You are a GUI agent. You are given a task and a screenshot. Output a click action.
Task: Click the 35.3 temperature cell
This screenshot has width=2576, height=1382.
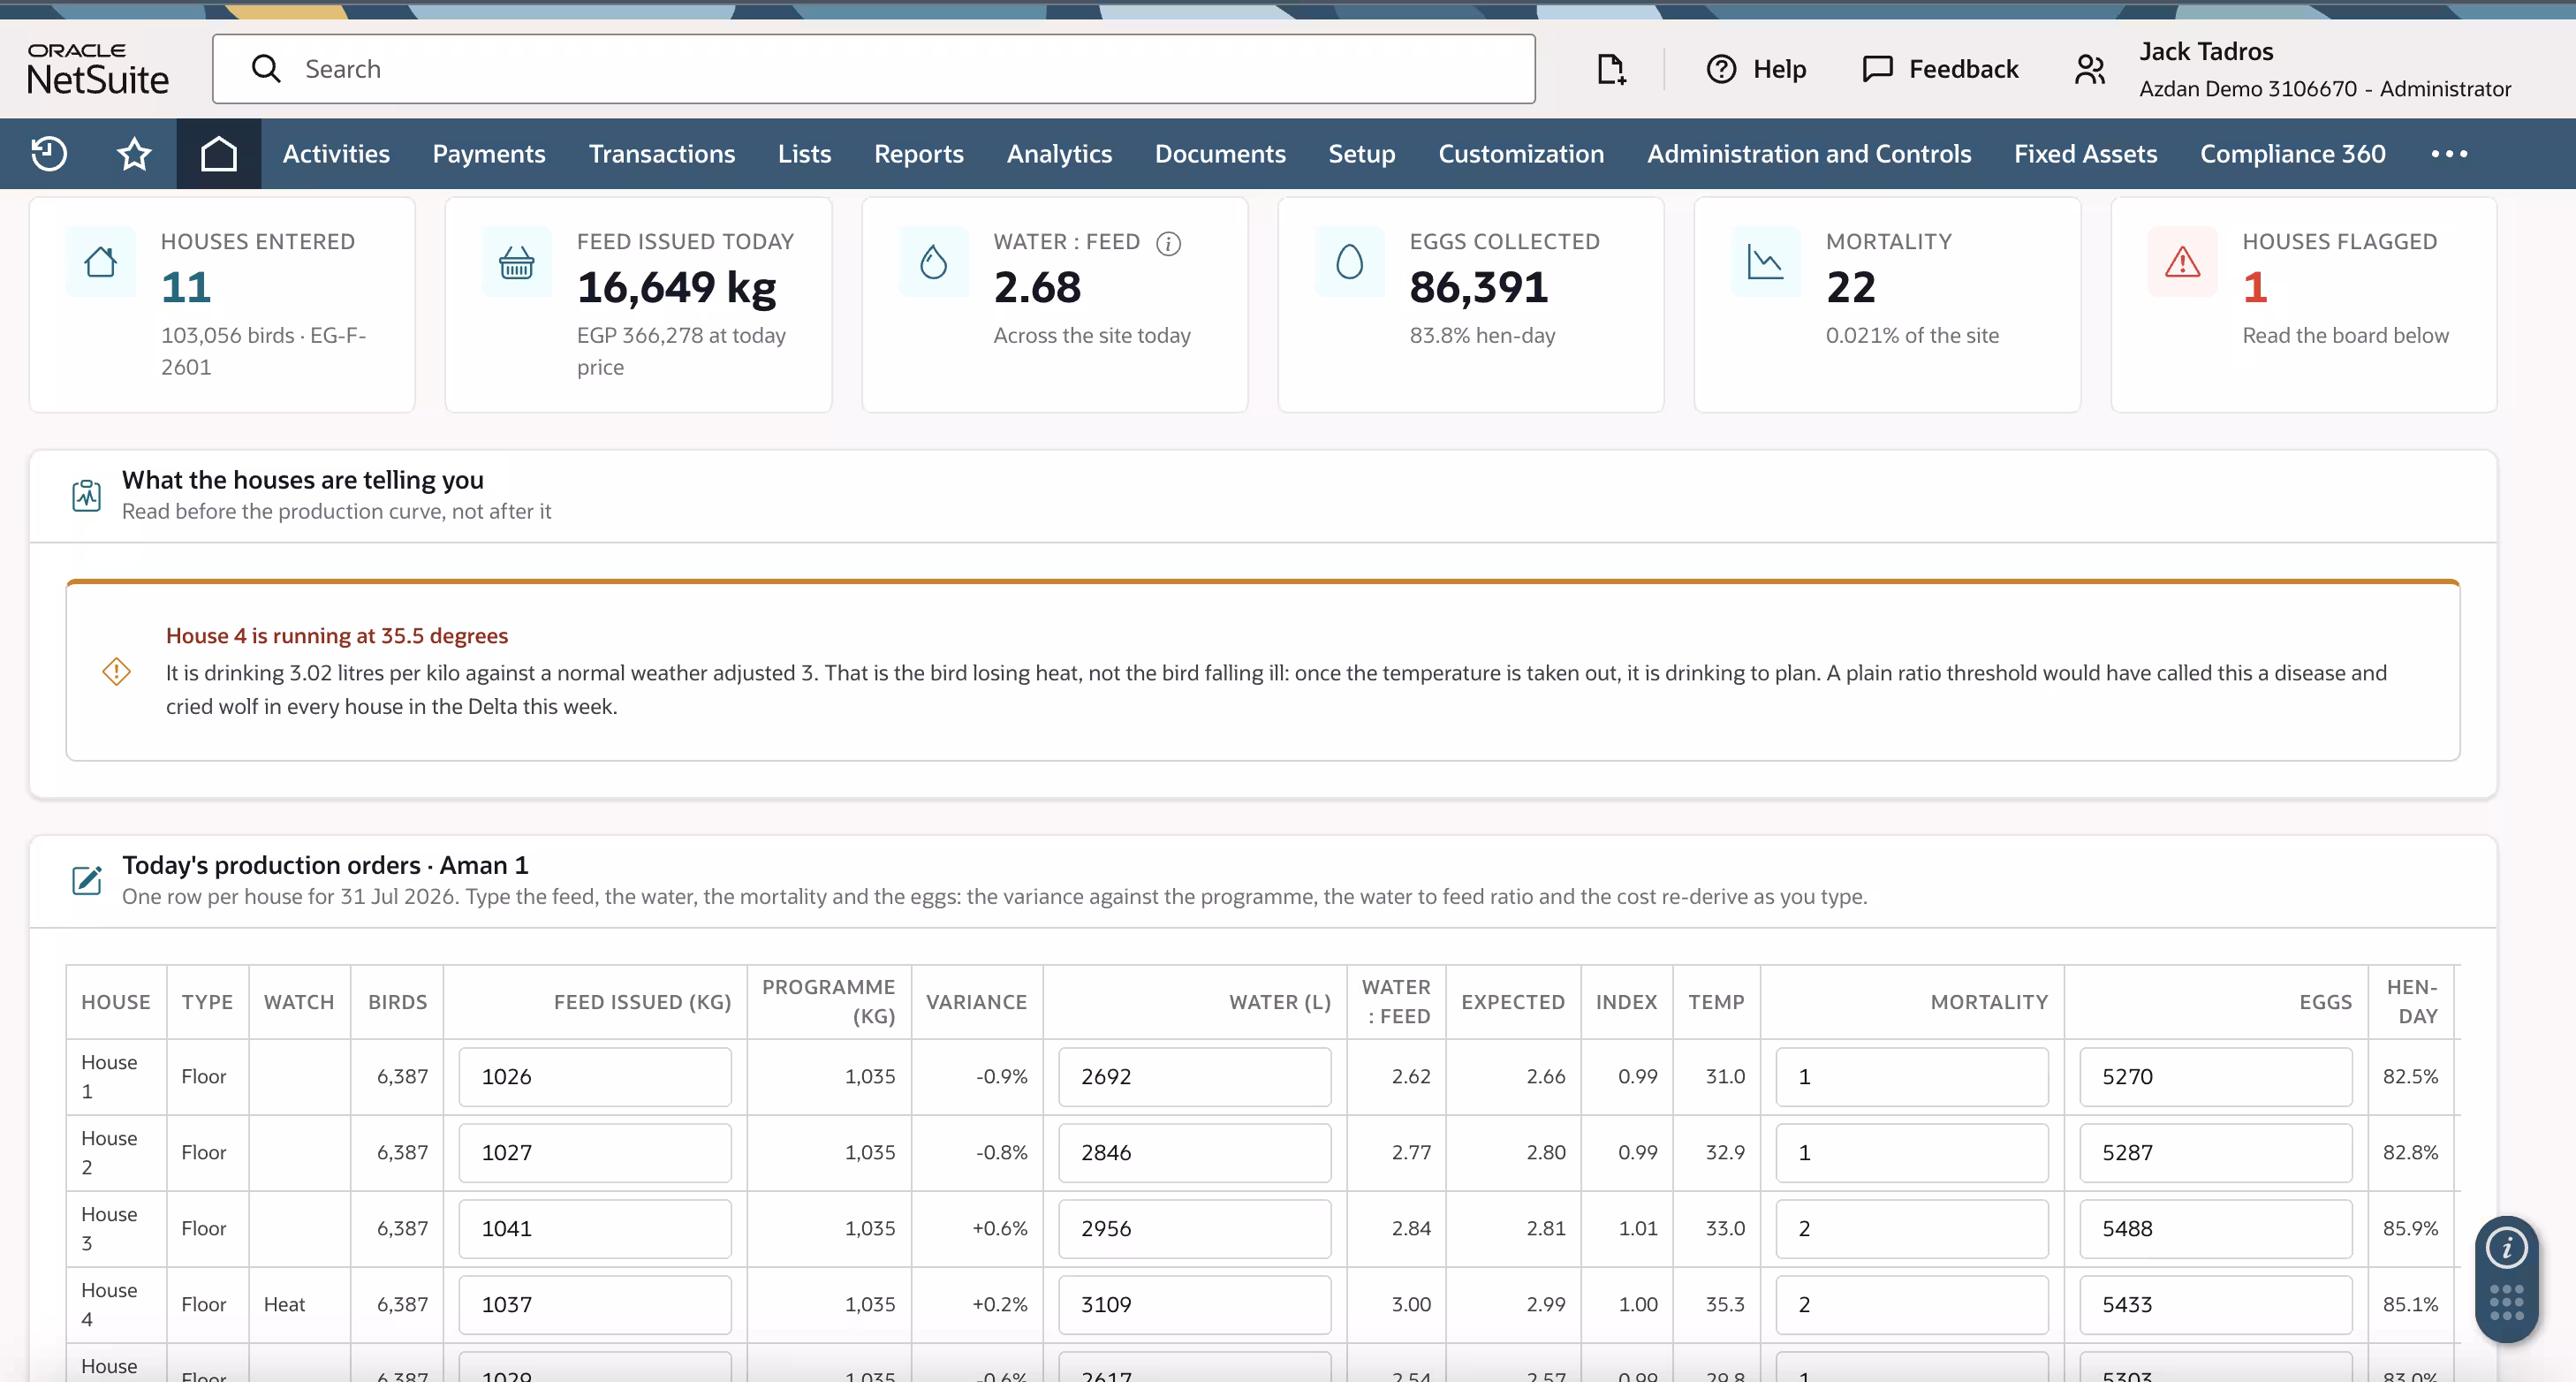click(1716, 1304)
